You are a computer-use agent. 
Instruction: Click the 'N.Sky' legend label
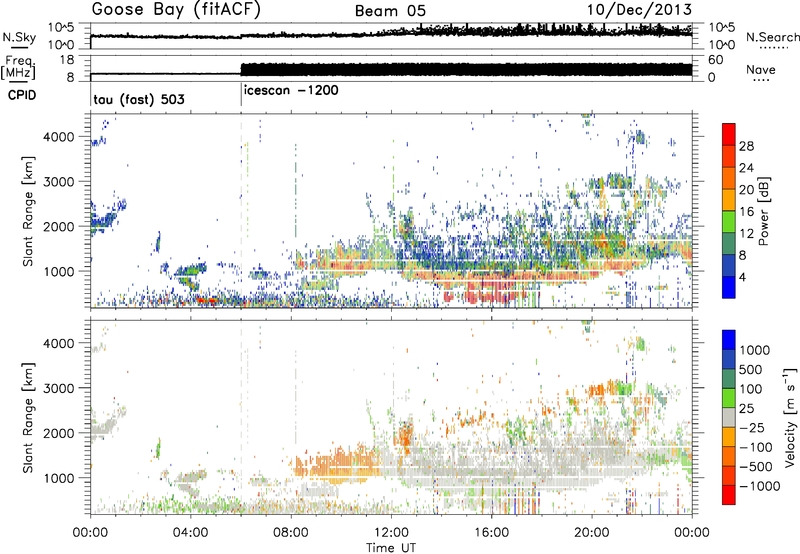[19, 37]
